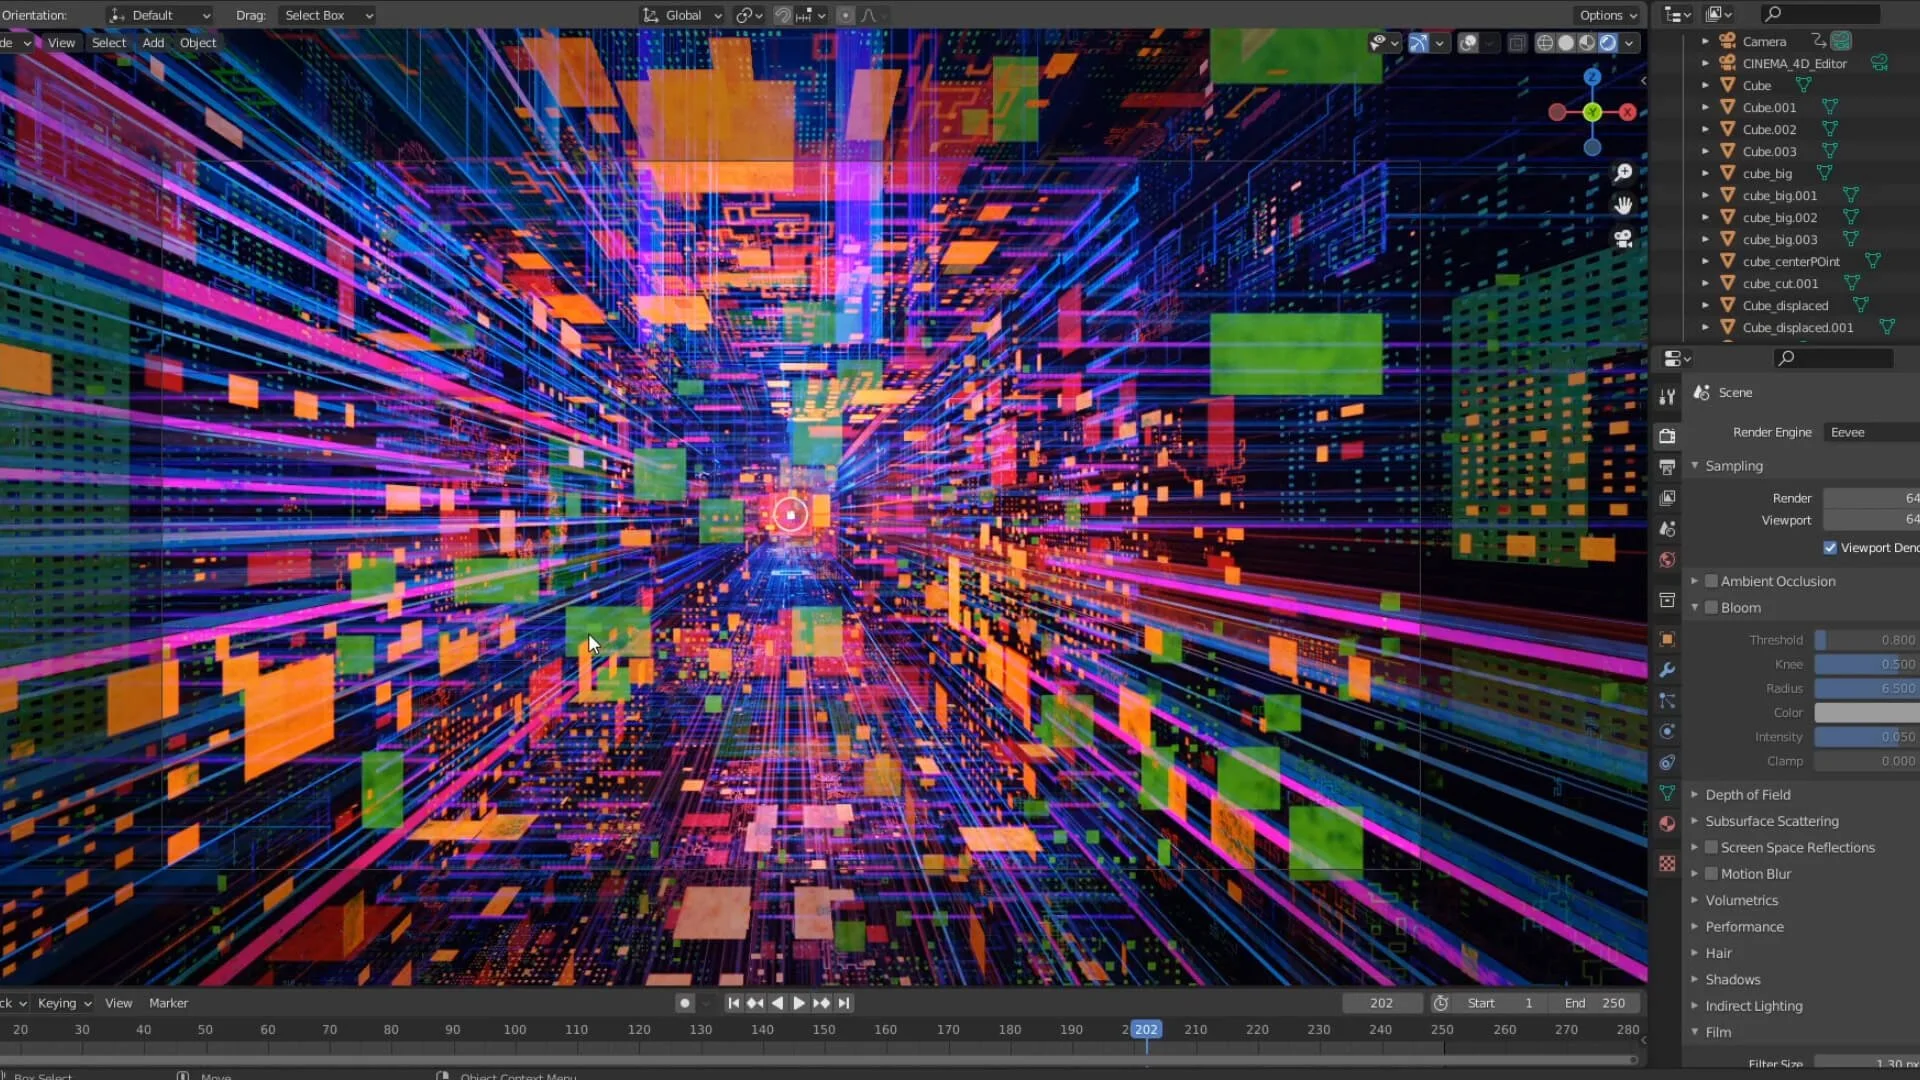The width and height of the screenshot is (1920, 1080).
Task: Open the Object menu
Action: point(198,43)
